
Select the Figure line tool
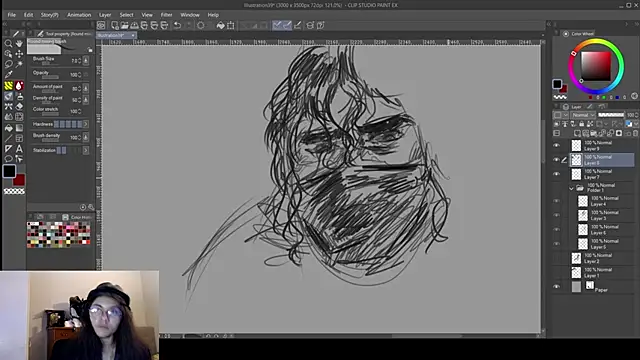(8, 138)
